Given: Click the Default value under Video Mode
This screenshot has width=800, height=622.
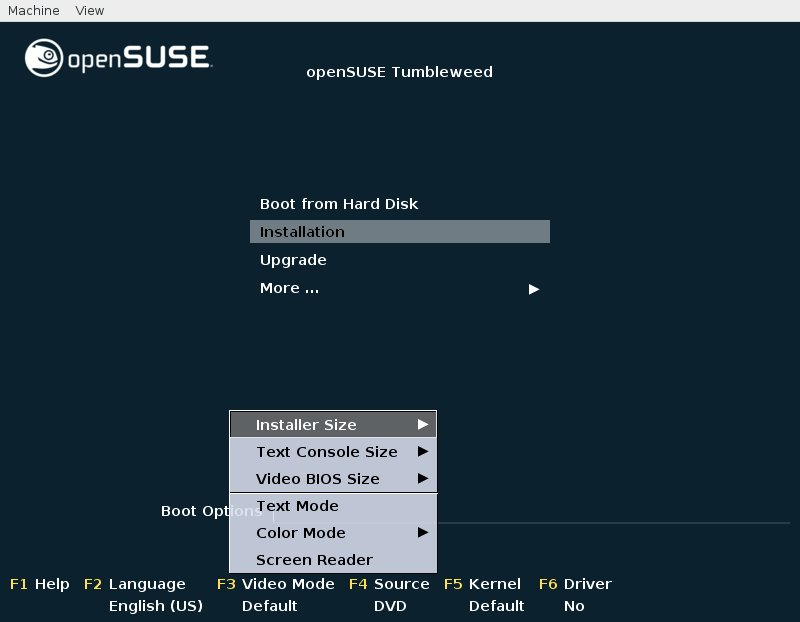Looking at the screenshot, I should [269, 606].
